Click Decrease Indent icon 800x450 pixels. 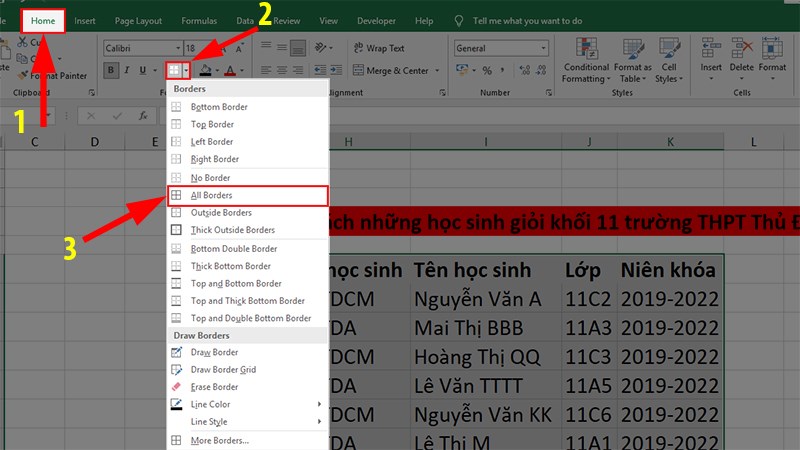320,70
